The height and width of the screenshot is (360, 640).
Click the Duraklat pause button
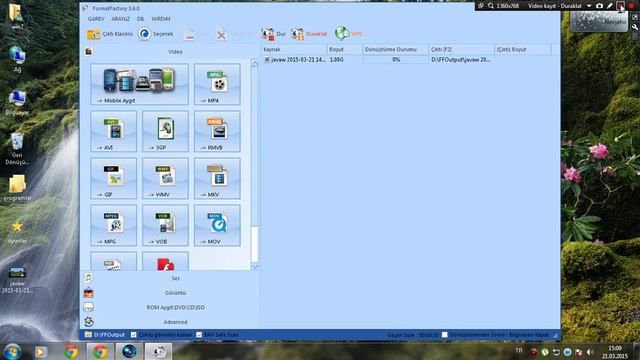click(309, 34)
